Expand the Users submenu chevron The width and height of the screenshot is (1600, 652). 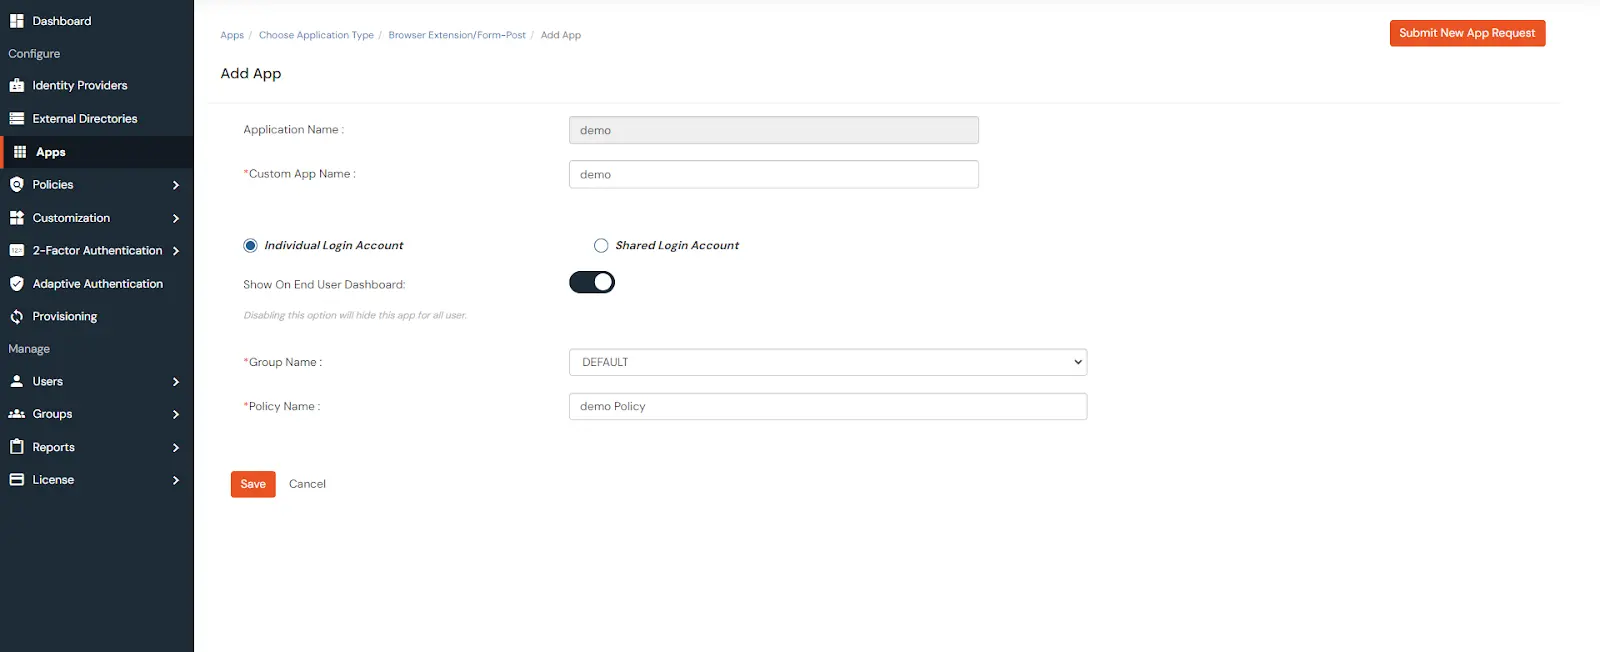click(x=176, y=382)
